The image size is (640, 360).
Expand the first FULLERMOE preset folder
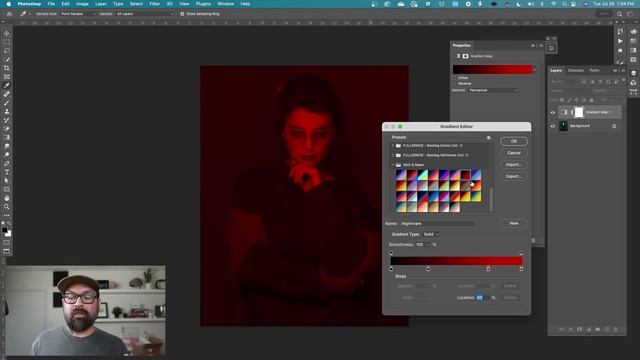point(393,146)
